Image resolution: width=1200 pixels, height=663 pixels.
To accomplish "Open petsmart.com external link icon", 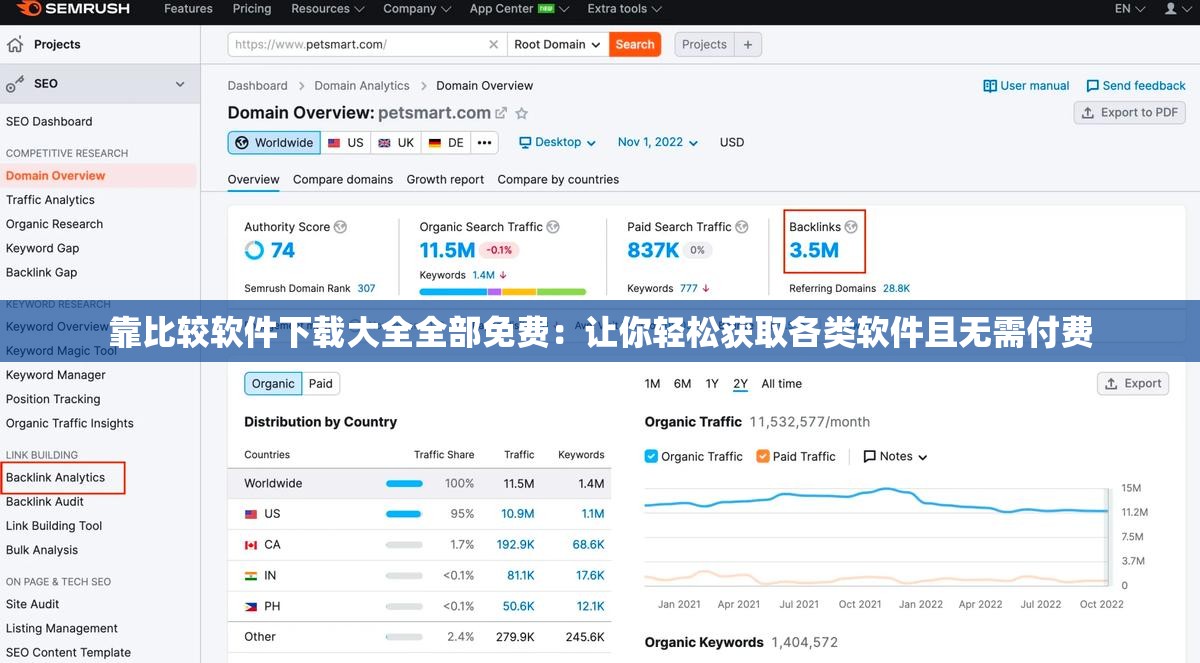I will coord(502,113).
